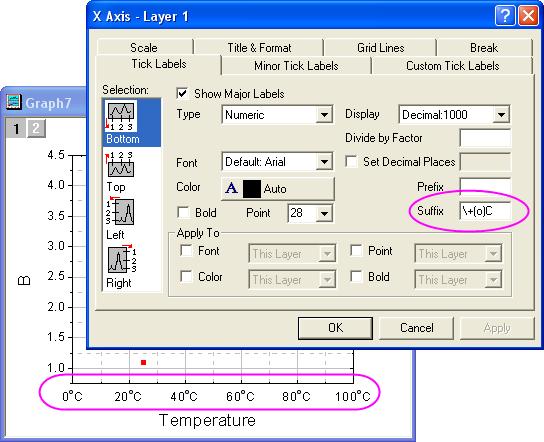Viewport: 544px width, 442px height.
Task: Select the Left axis icon
Action: (120, 211)
